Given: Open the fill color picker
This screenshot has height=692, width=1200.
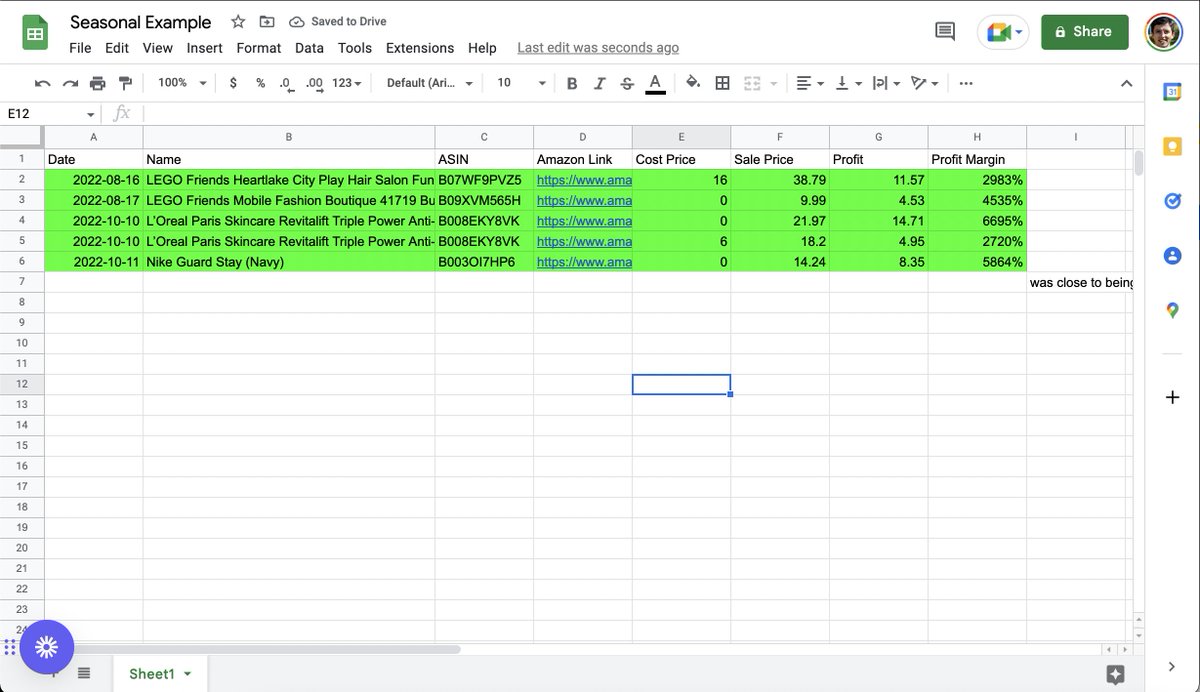Looking at the screenshot, I should (693, 83).
